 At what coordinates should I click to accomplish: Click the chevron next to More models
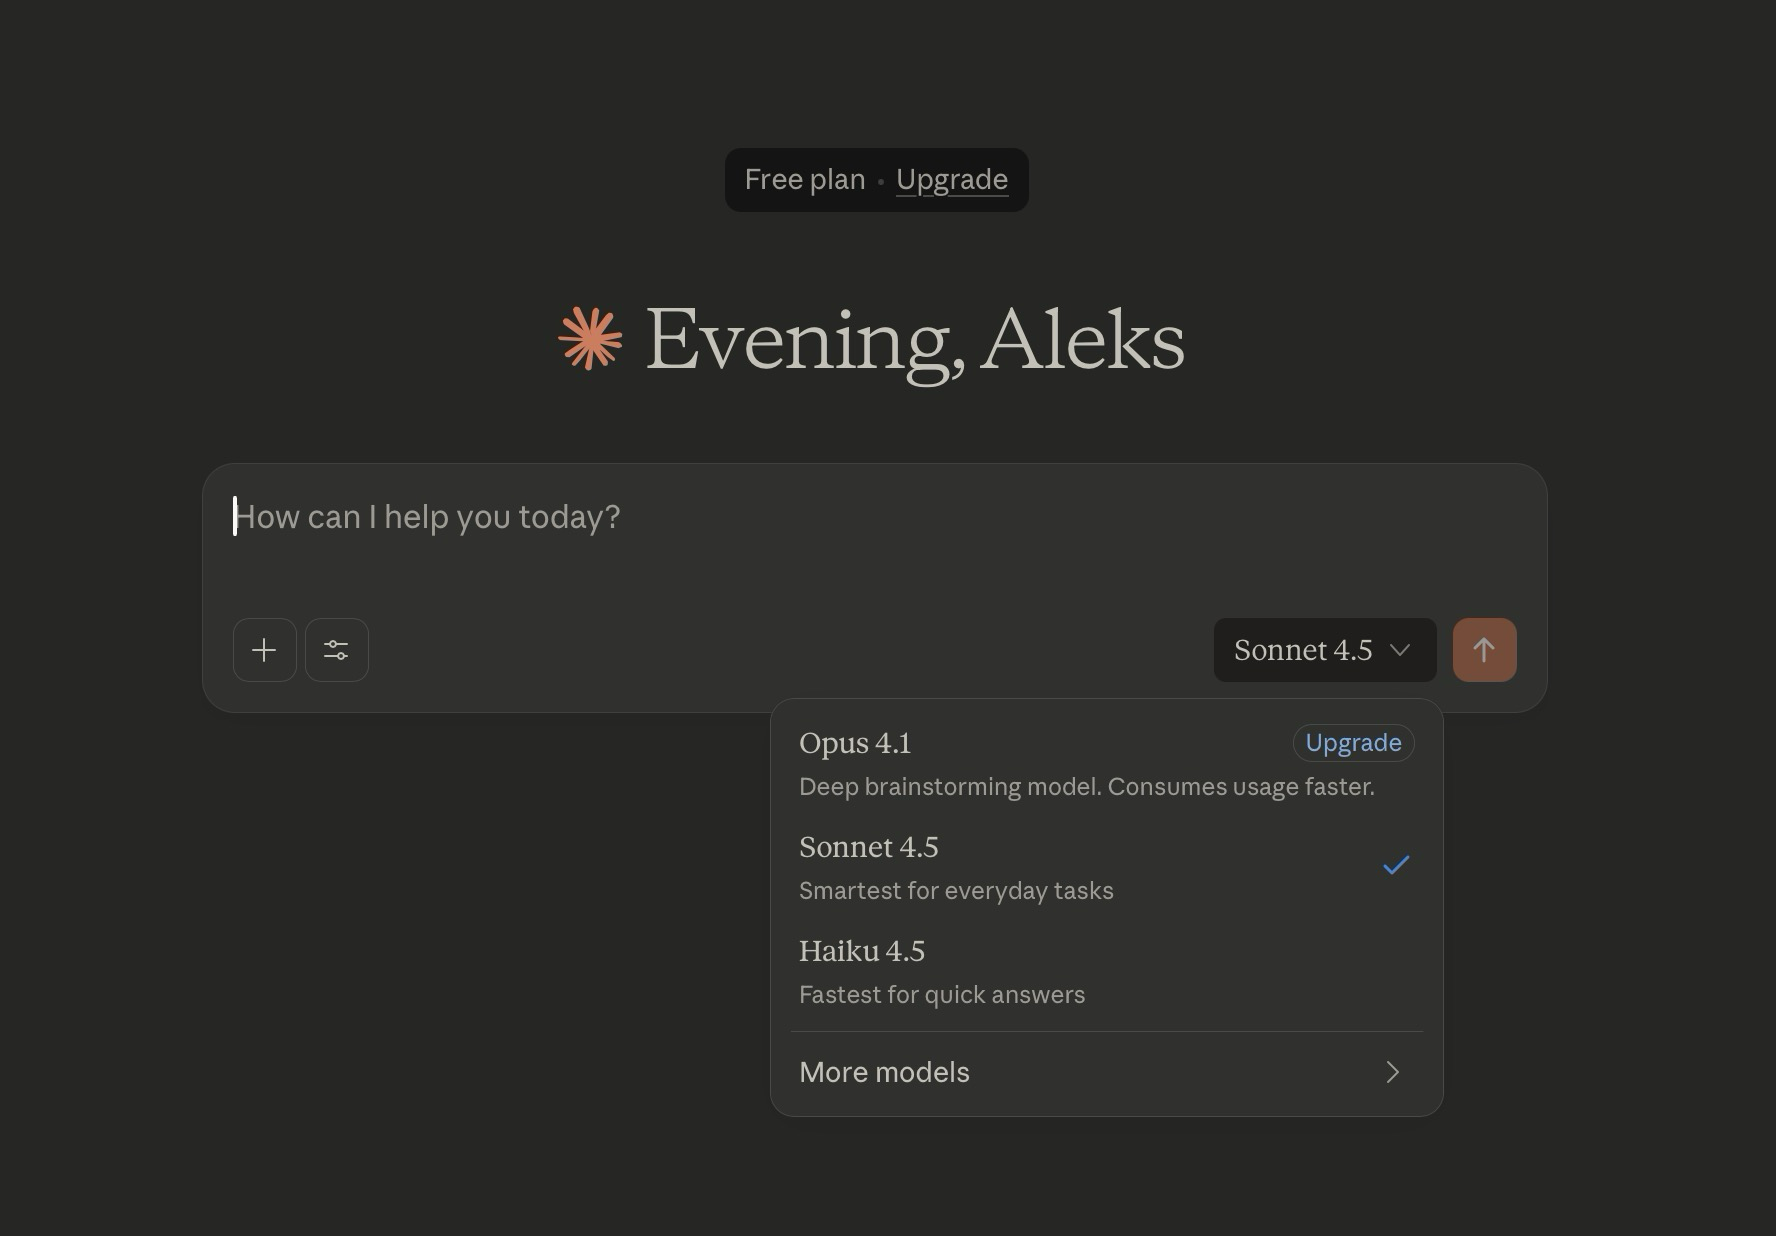coord(1392,1072)
